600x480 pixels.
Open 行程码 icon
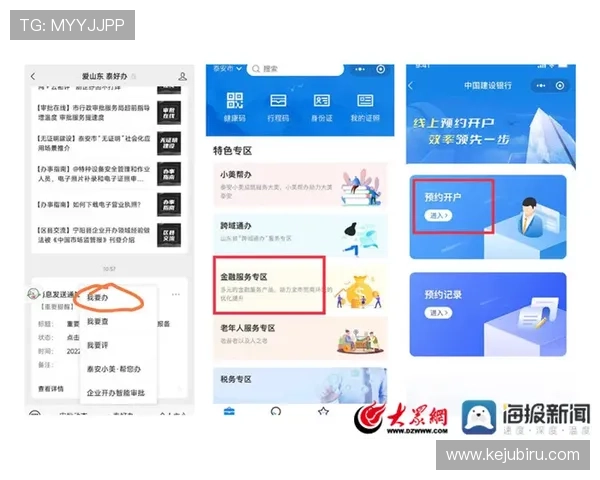278,101
